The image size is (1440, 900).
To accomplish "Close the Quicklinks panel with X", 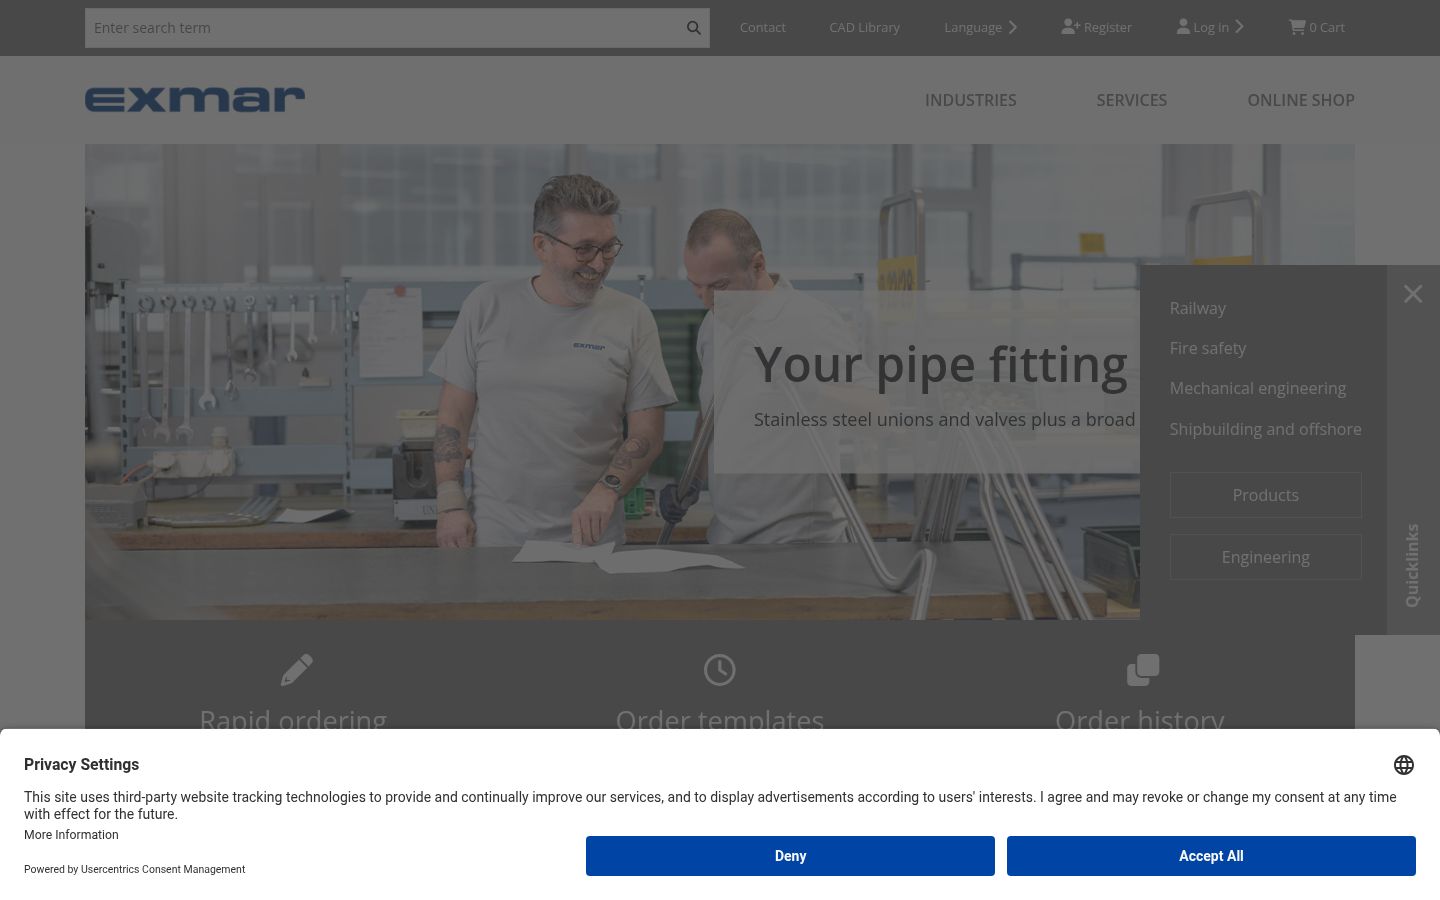I will coord(1413,294).
